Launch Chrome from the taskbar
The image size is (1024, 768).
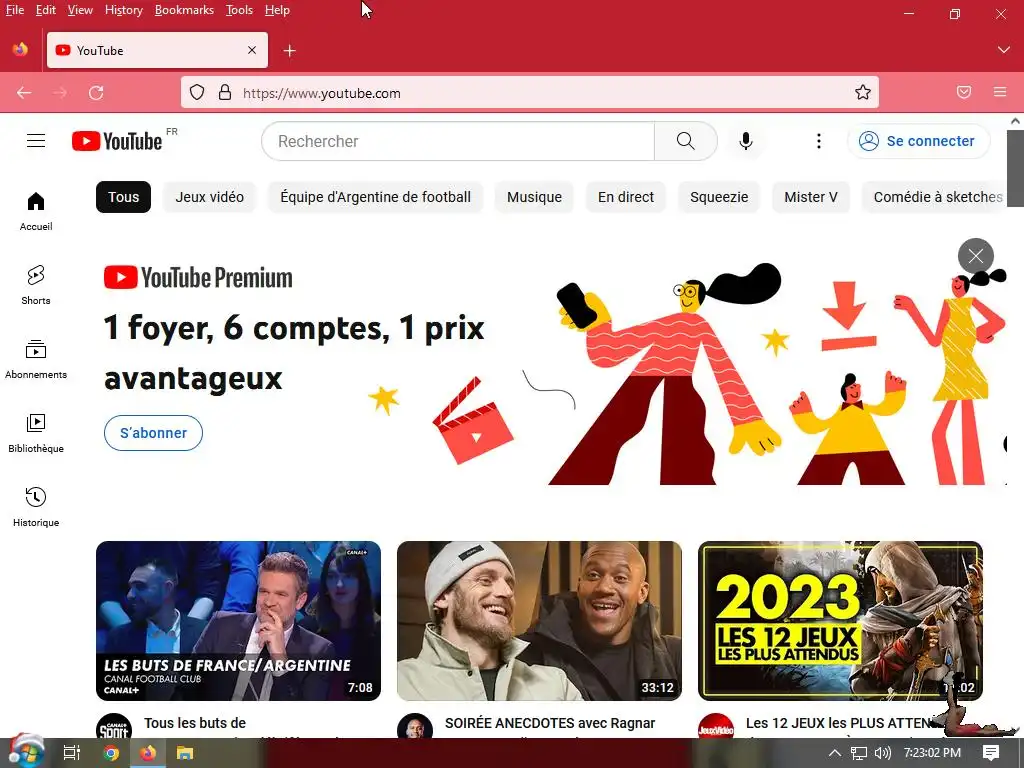tap(111, 753)
